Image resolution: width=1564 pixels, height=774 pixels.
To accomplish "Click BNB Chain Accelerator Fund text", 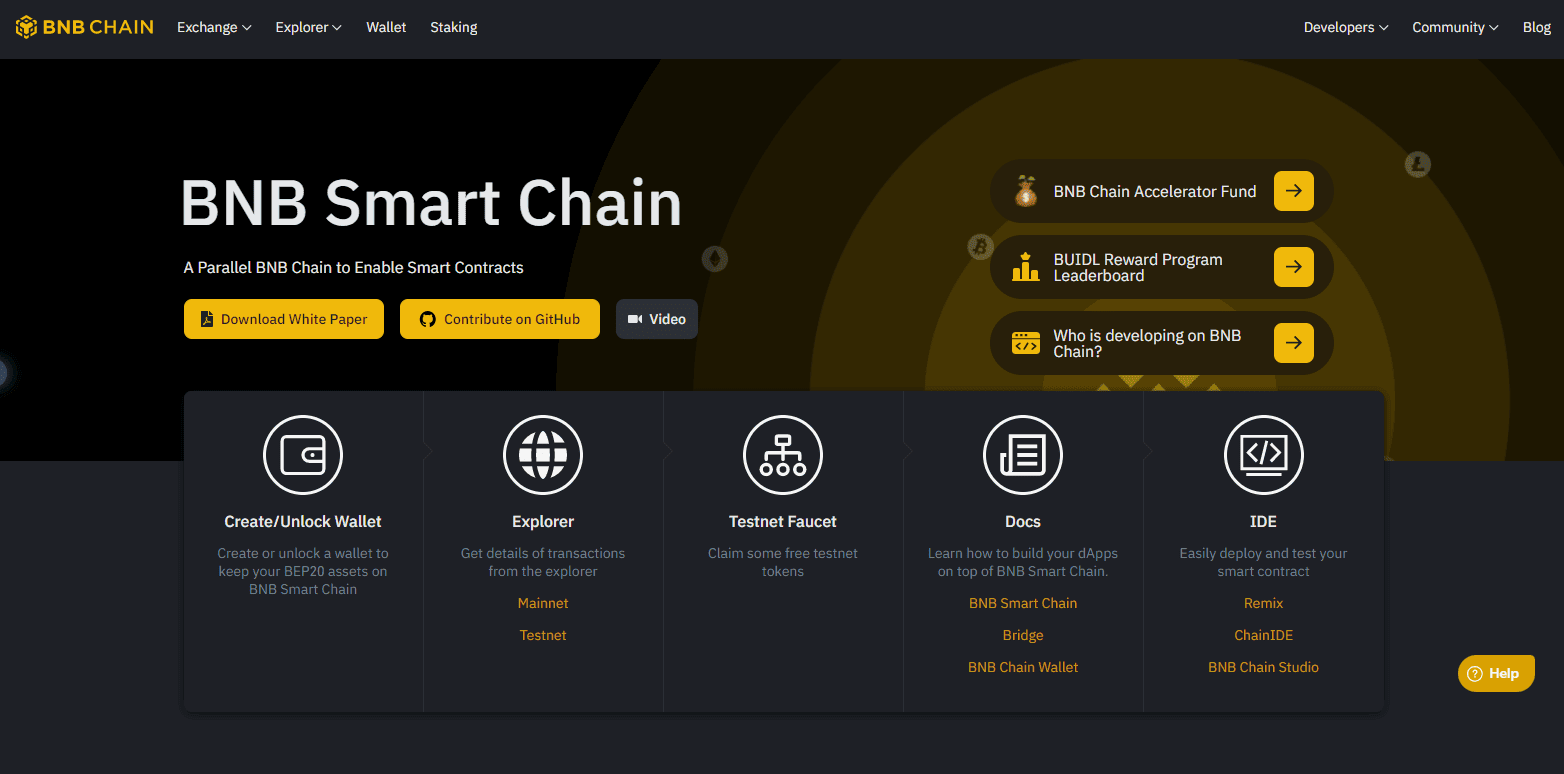I will coord(1155,191).
